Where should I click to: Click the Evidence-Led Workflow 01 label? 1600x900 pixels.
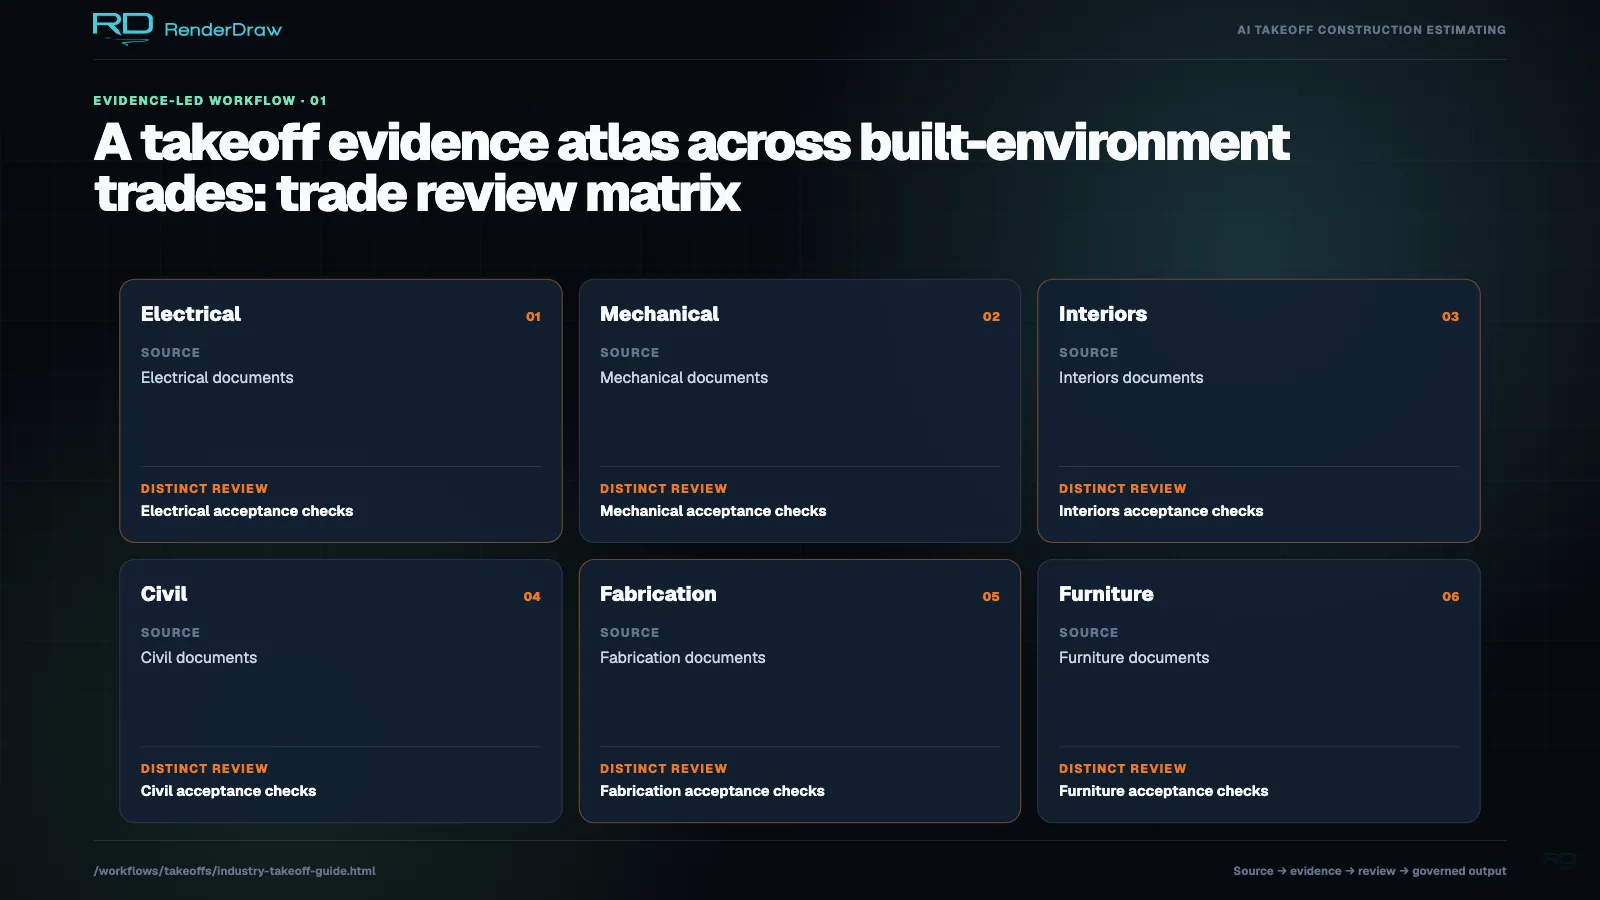(210, 101)
